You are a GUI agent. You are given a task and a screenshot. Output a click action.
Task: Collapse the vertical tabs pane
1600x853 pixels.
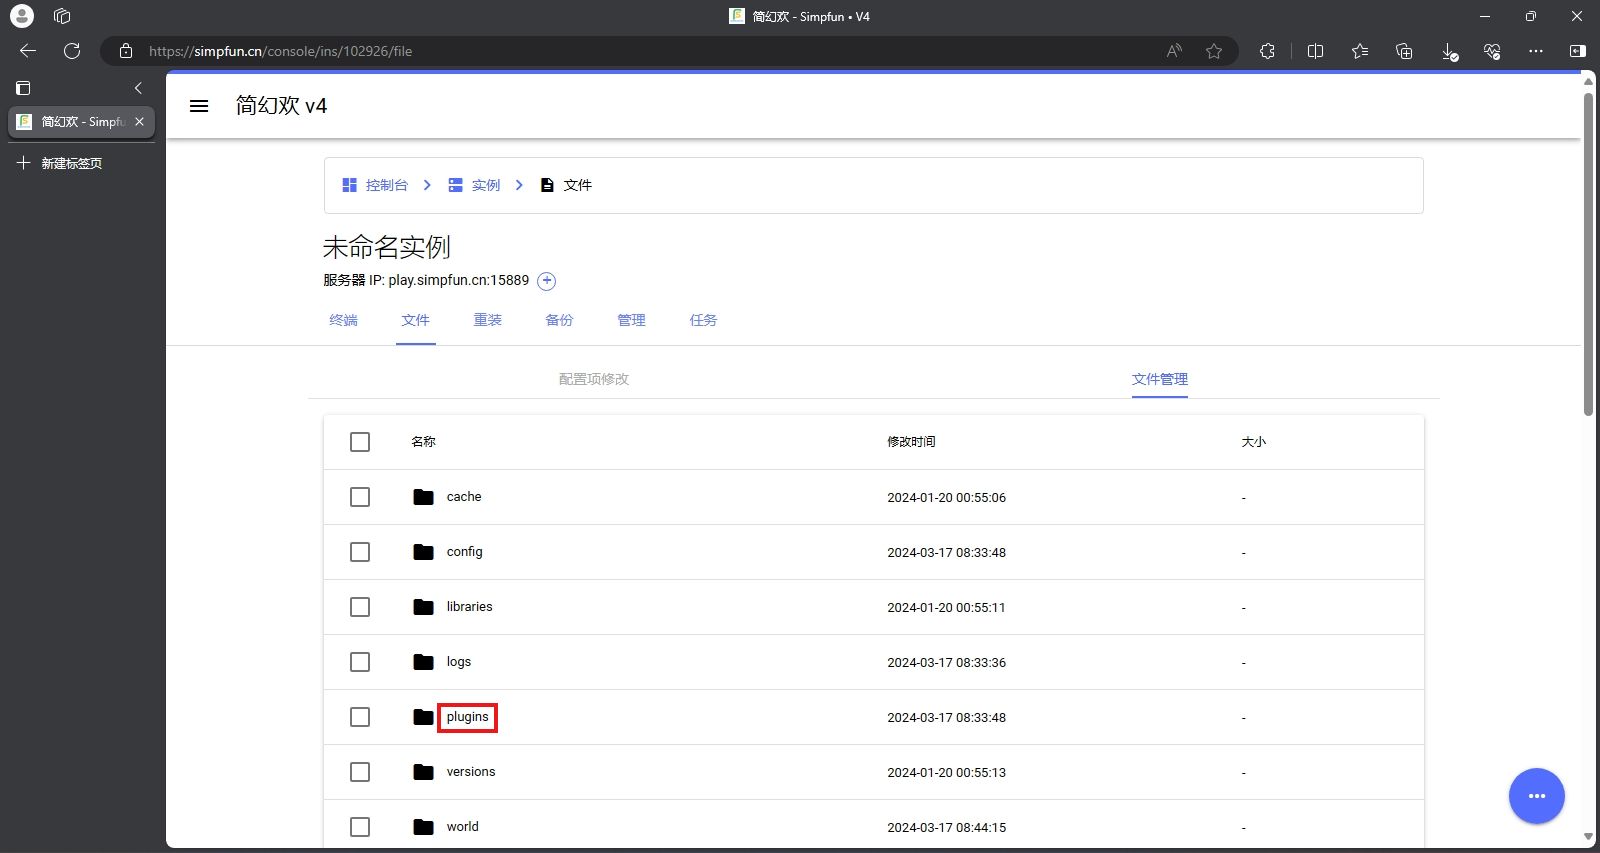click(x=138, y=88)
